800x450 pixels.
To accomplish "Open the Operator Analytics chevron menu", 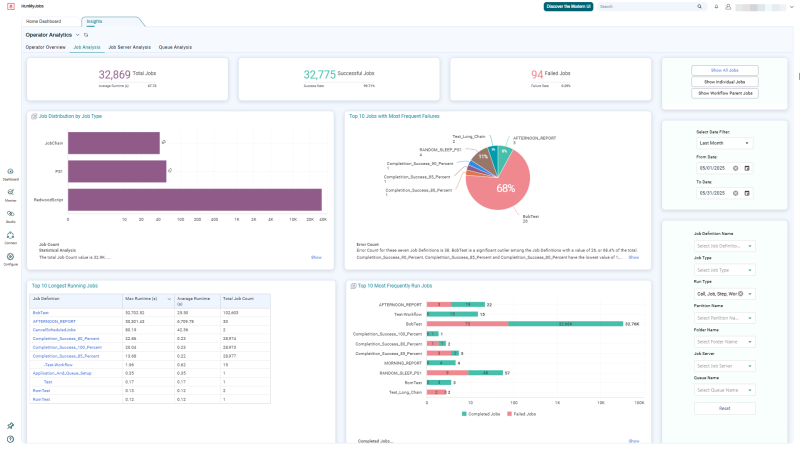I will pyautogui.click(x=78, y=35).
